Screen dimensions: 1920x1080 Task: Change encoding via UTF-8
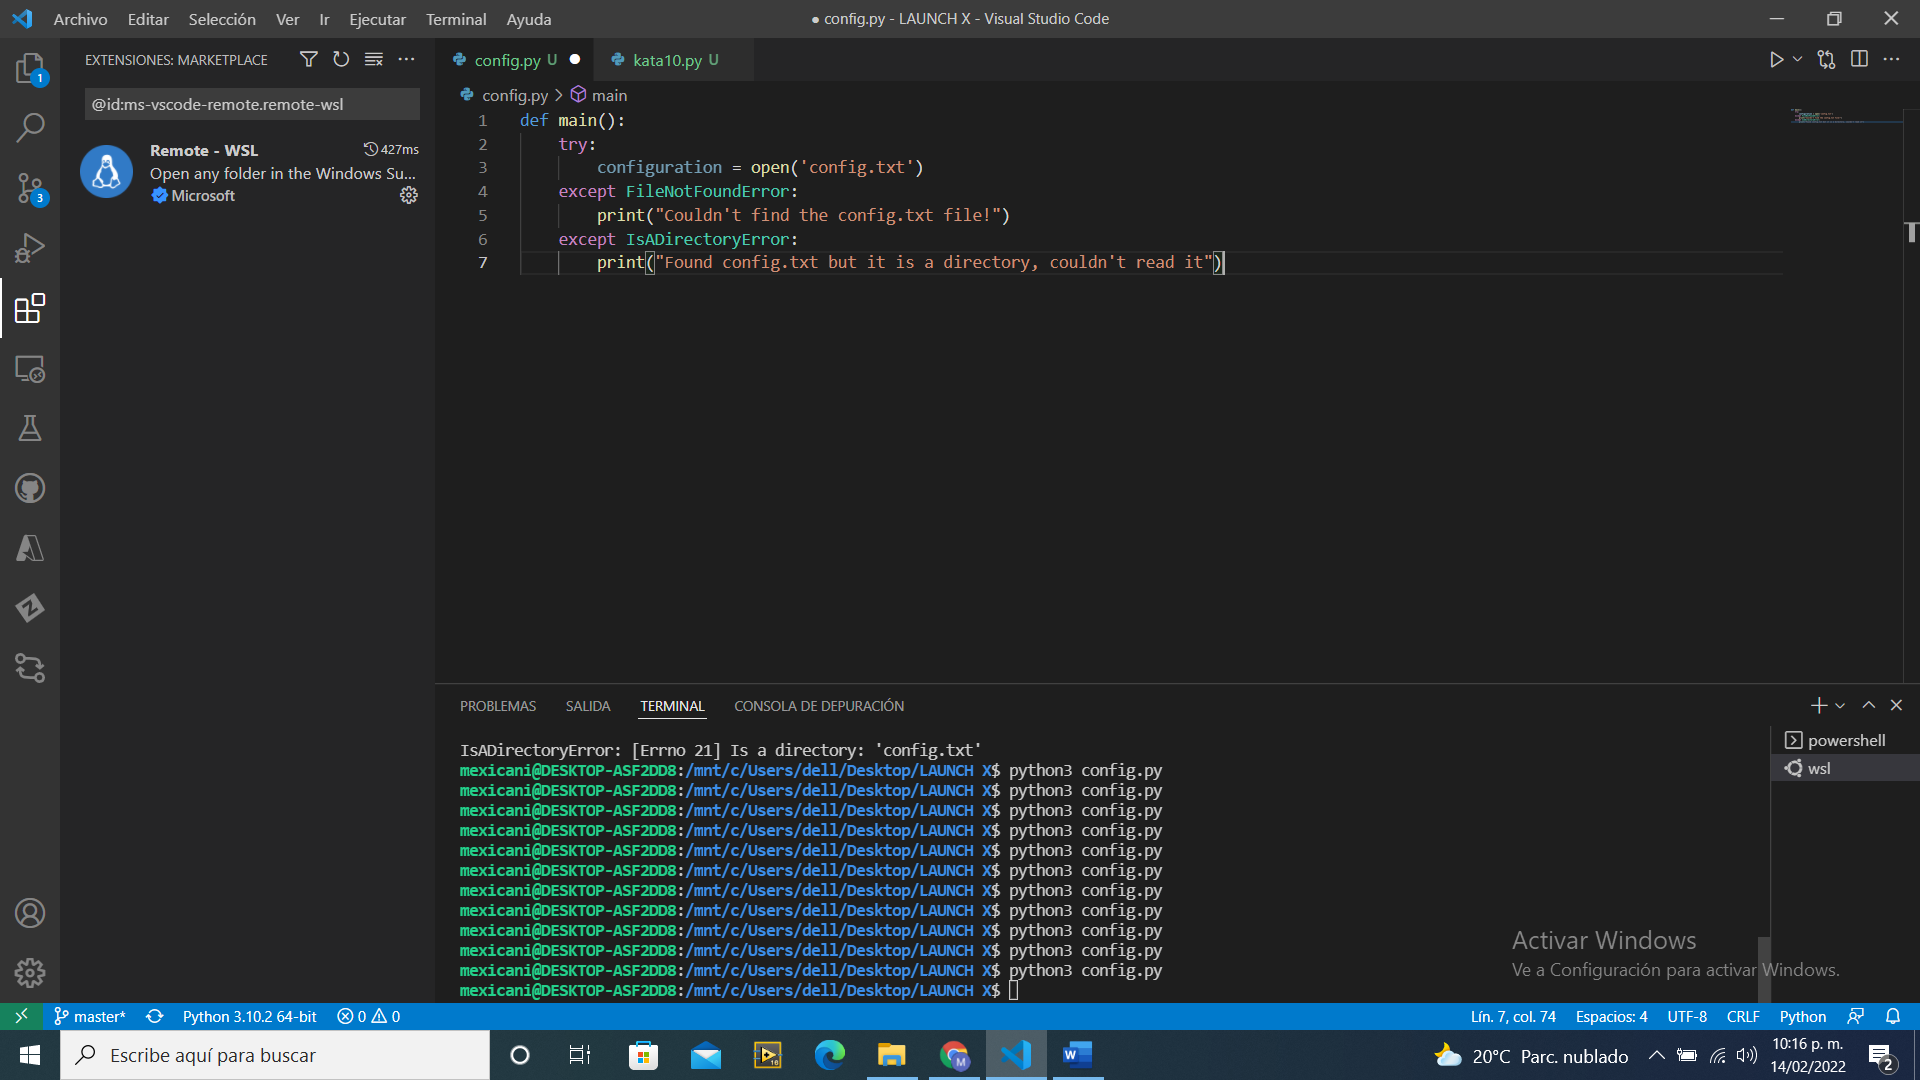coord(1687,1016)
